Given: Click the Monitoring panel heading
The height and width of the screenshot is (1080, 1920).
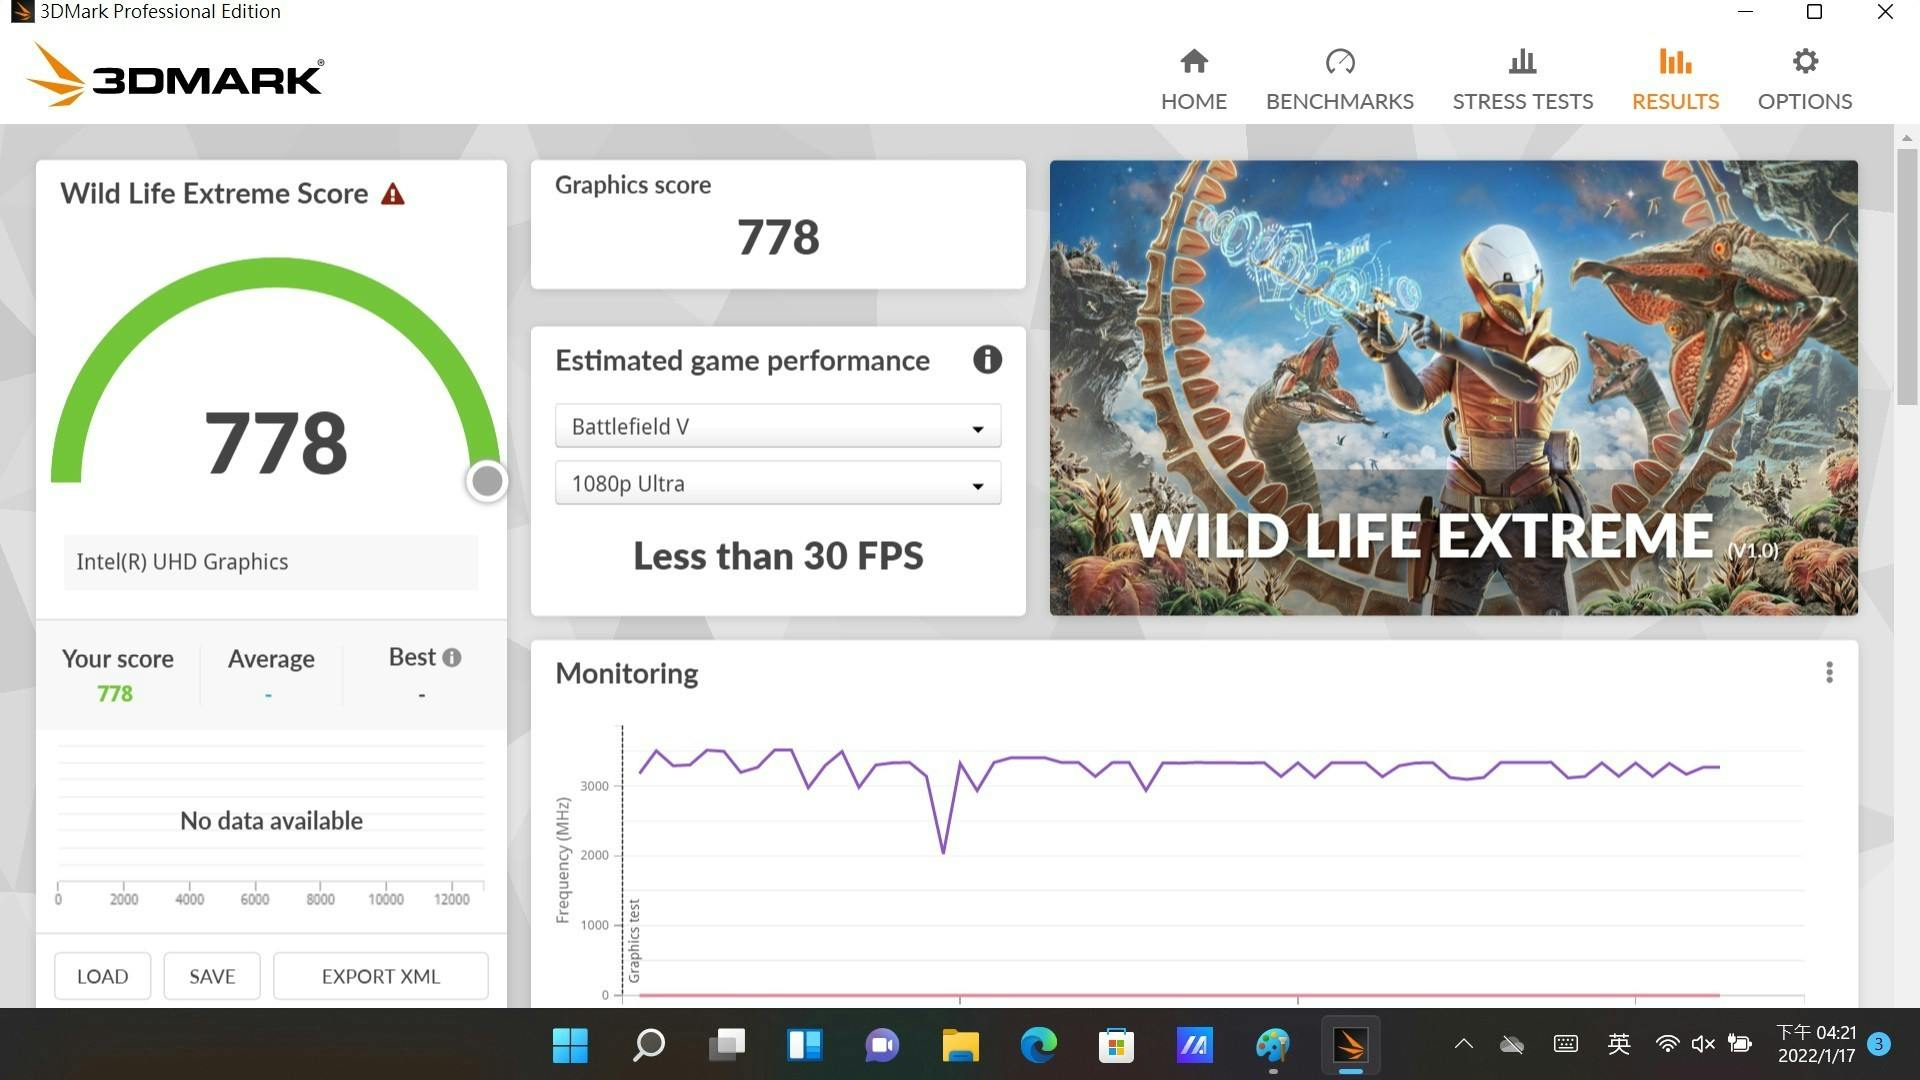Looking at the screenshot, I should click(627, 673).
